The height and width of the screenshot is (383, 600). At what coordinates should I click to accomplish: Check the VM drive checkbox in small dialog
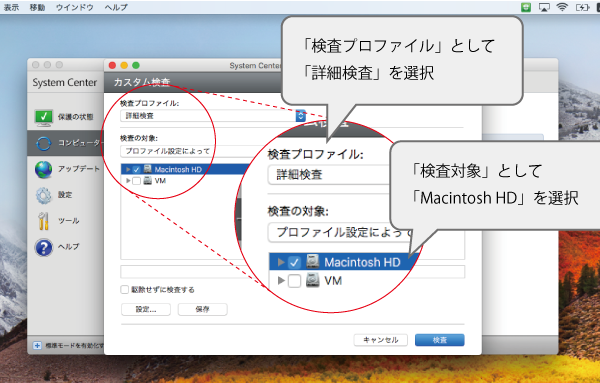tap(136, 181)
